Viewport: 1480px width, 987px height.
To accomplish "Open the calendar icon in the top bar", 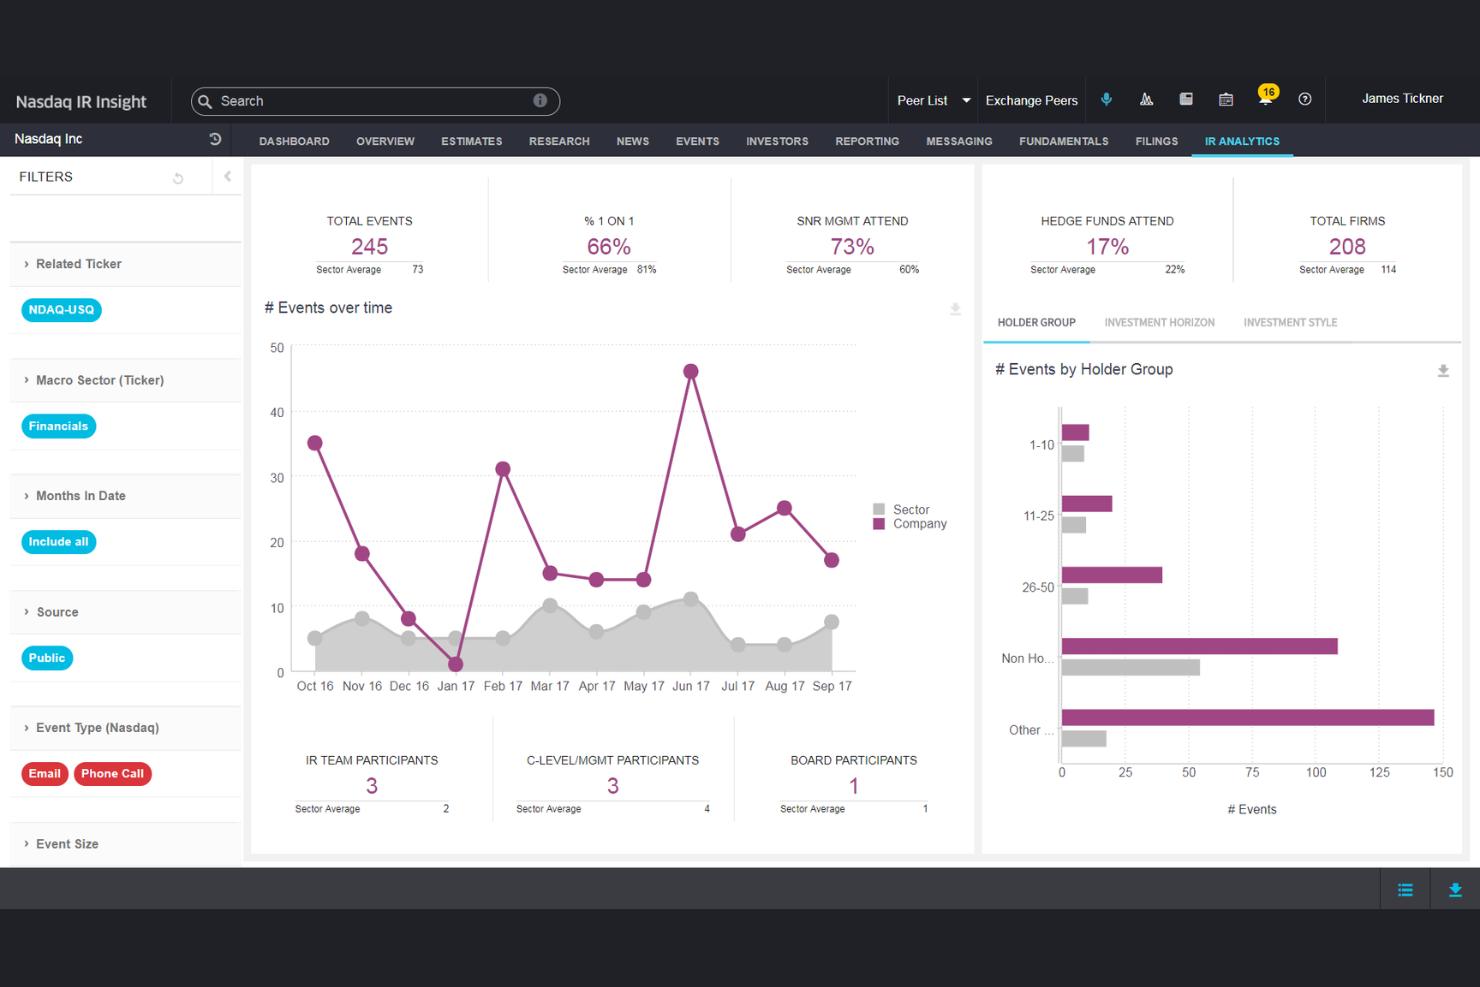I will click(x=1226, y=99).
